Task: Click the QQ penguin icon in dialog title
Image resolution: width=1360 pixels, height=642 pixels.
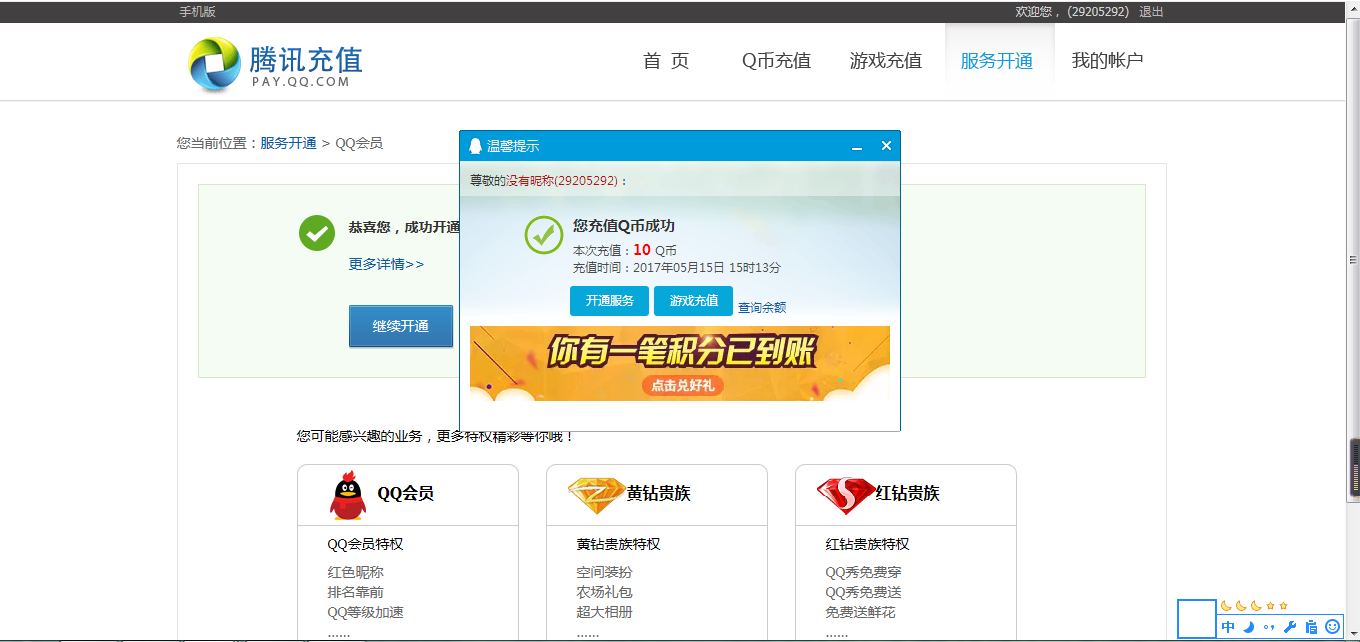Action: [x=476, y=146]
